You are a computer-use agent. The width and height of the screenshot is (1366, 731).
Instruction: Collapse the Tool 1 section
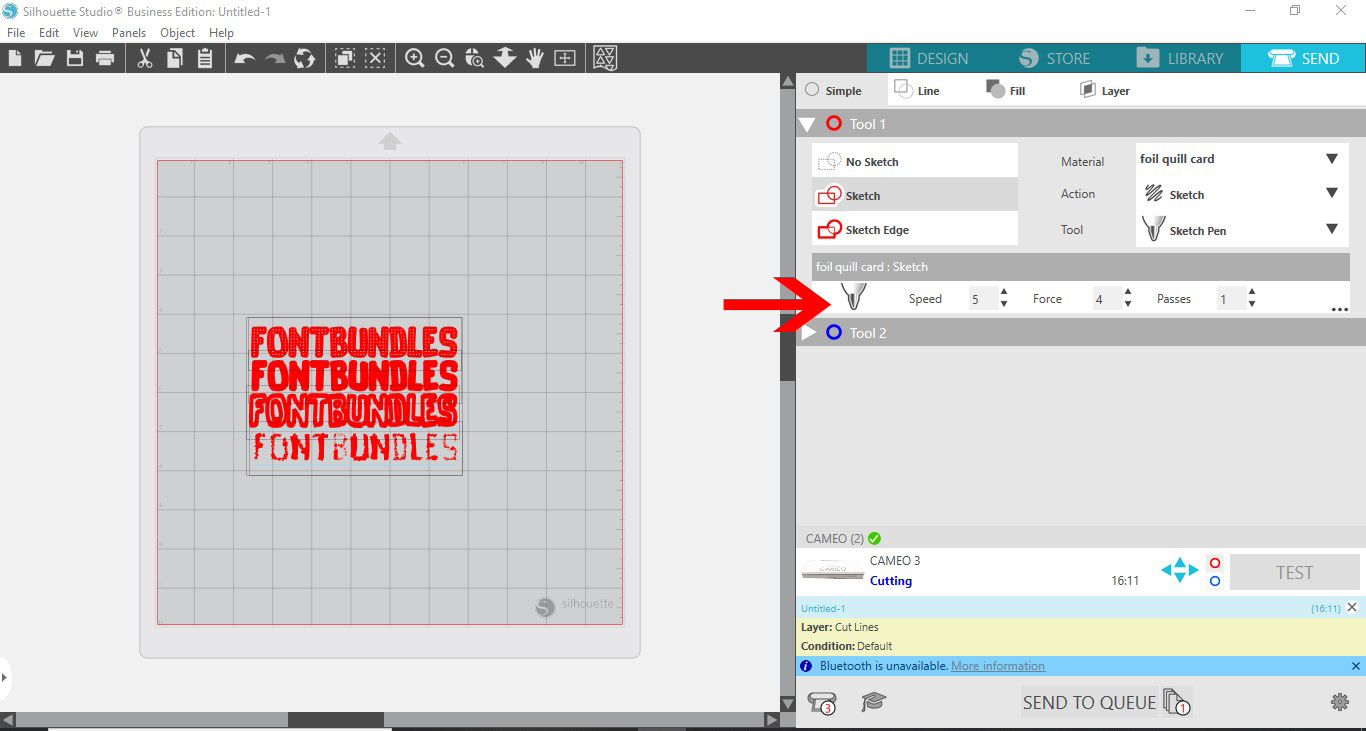tap(808, 124)
